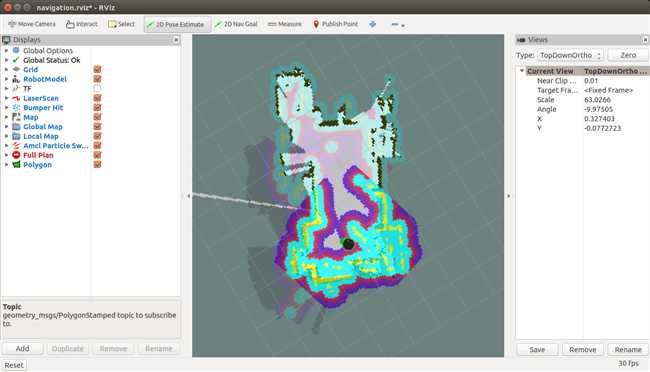Click the 2D Pose Estimate tool

(x=177, y=24)
